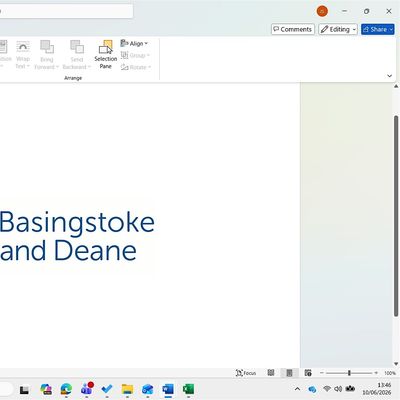Open the clock and date panel

(377, 389)
